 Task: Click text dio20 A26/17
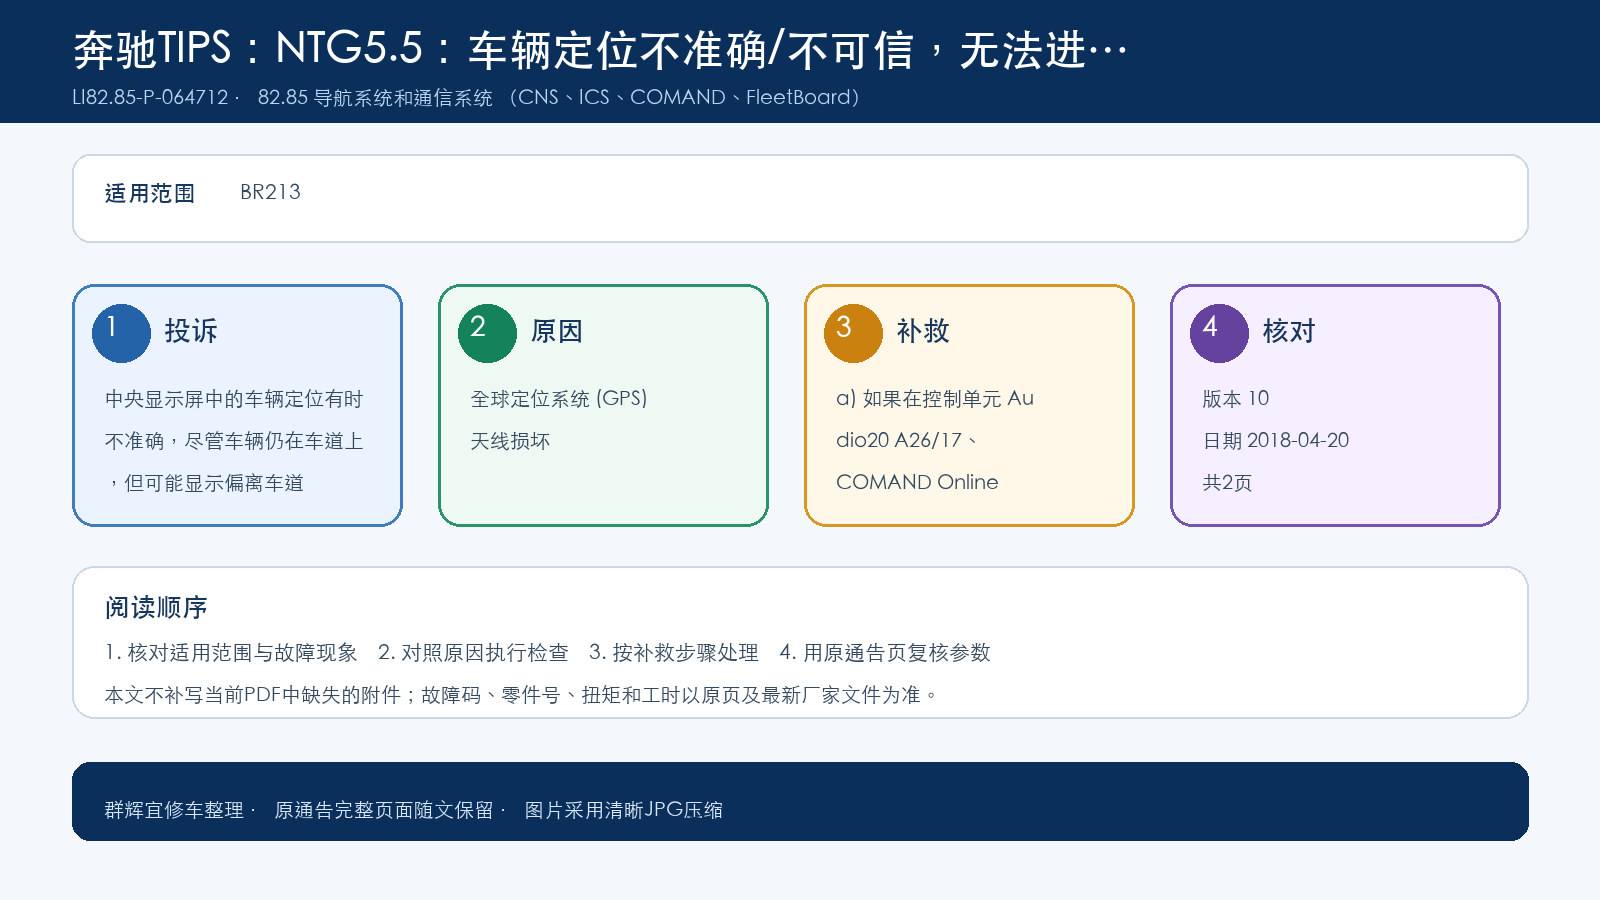899,440
